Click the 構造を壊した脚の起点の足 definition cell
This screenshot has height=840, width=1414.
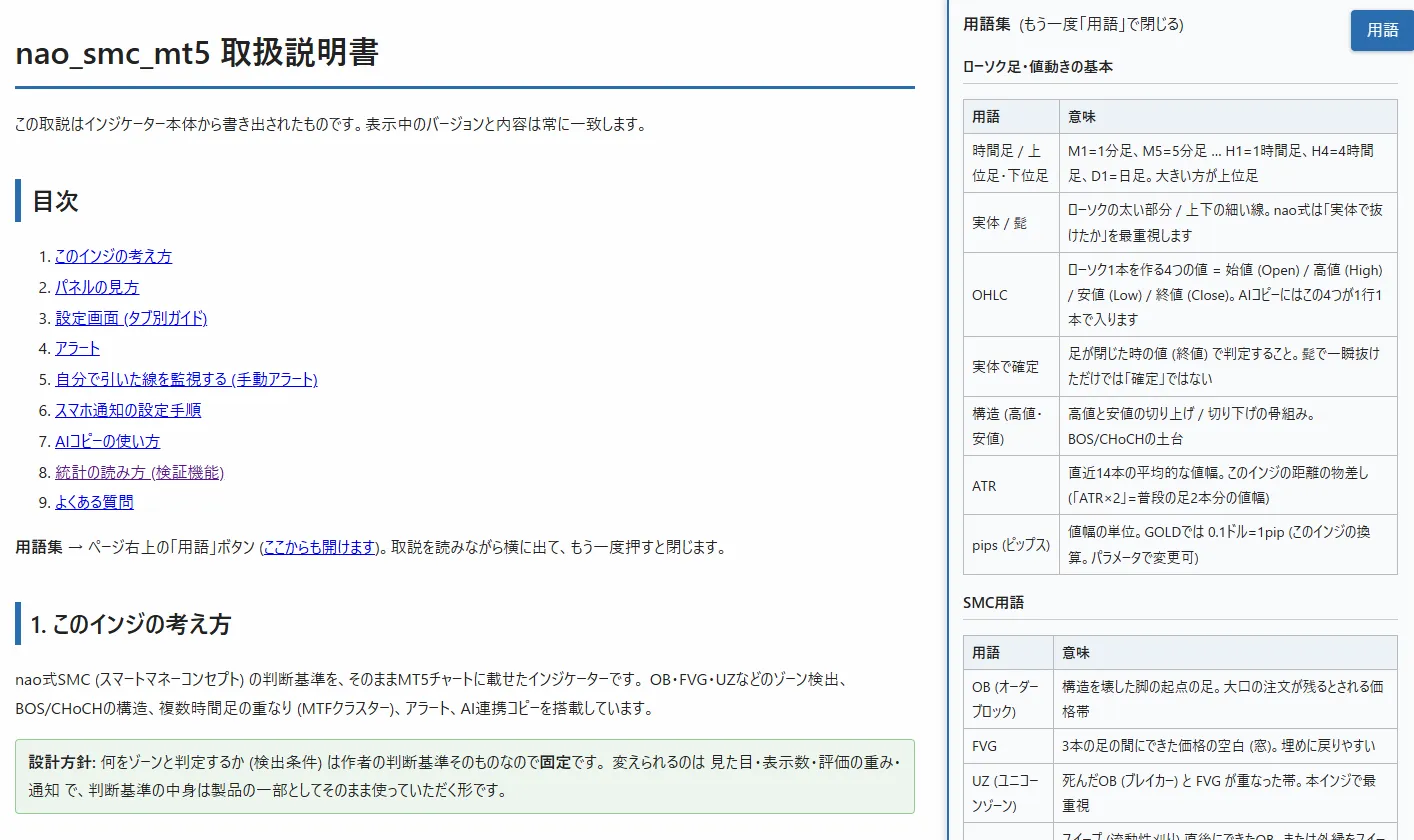pos(1225,699)
